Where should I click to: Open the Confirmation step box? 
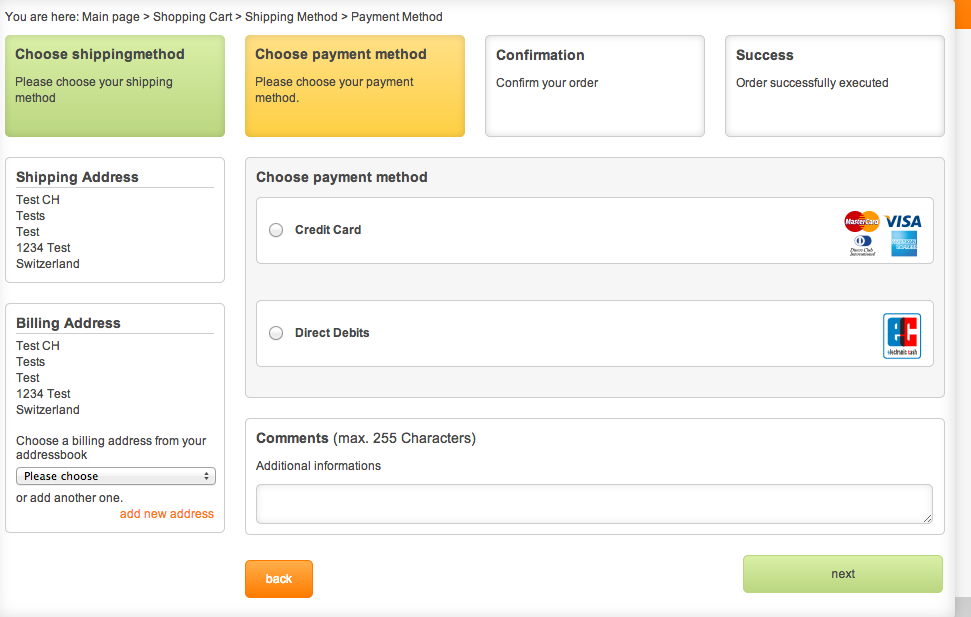[x=595, y=86]
